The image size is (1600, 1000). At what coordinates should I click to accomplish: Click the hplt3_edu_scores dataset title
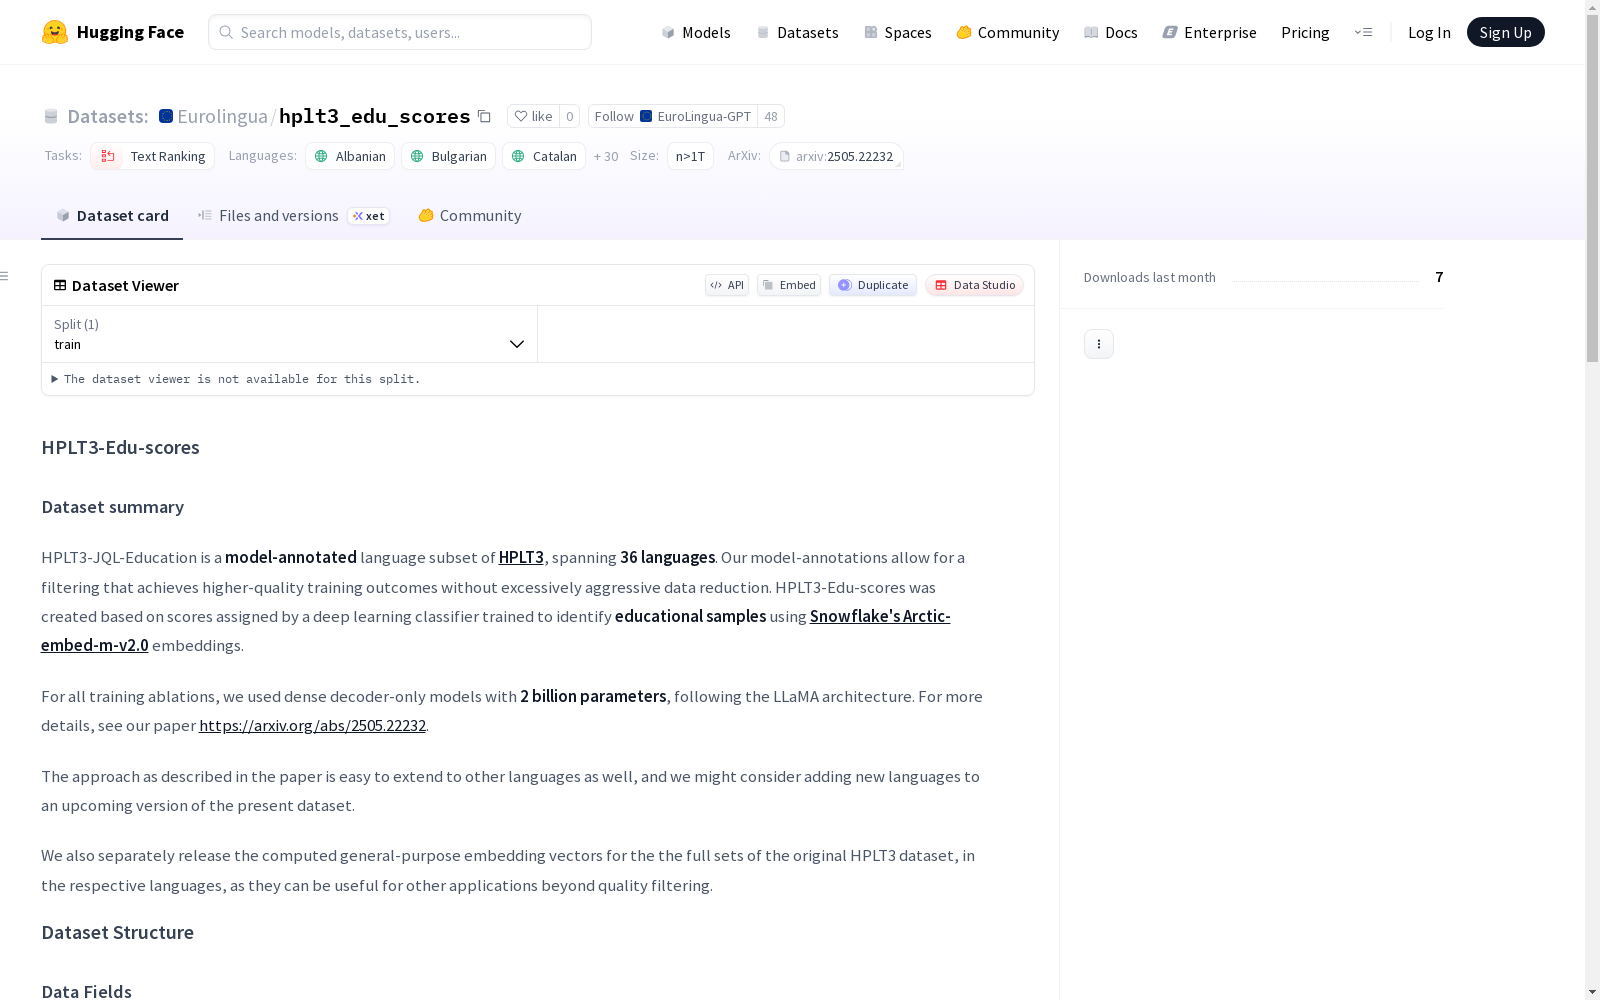pos(375,116)
